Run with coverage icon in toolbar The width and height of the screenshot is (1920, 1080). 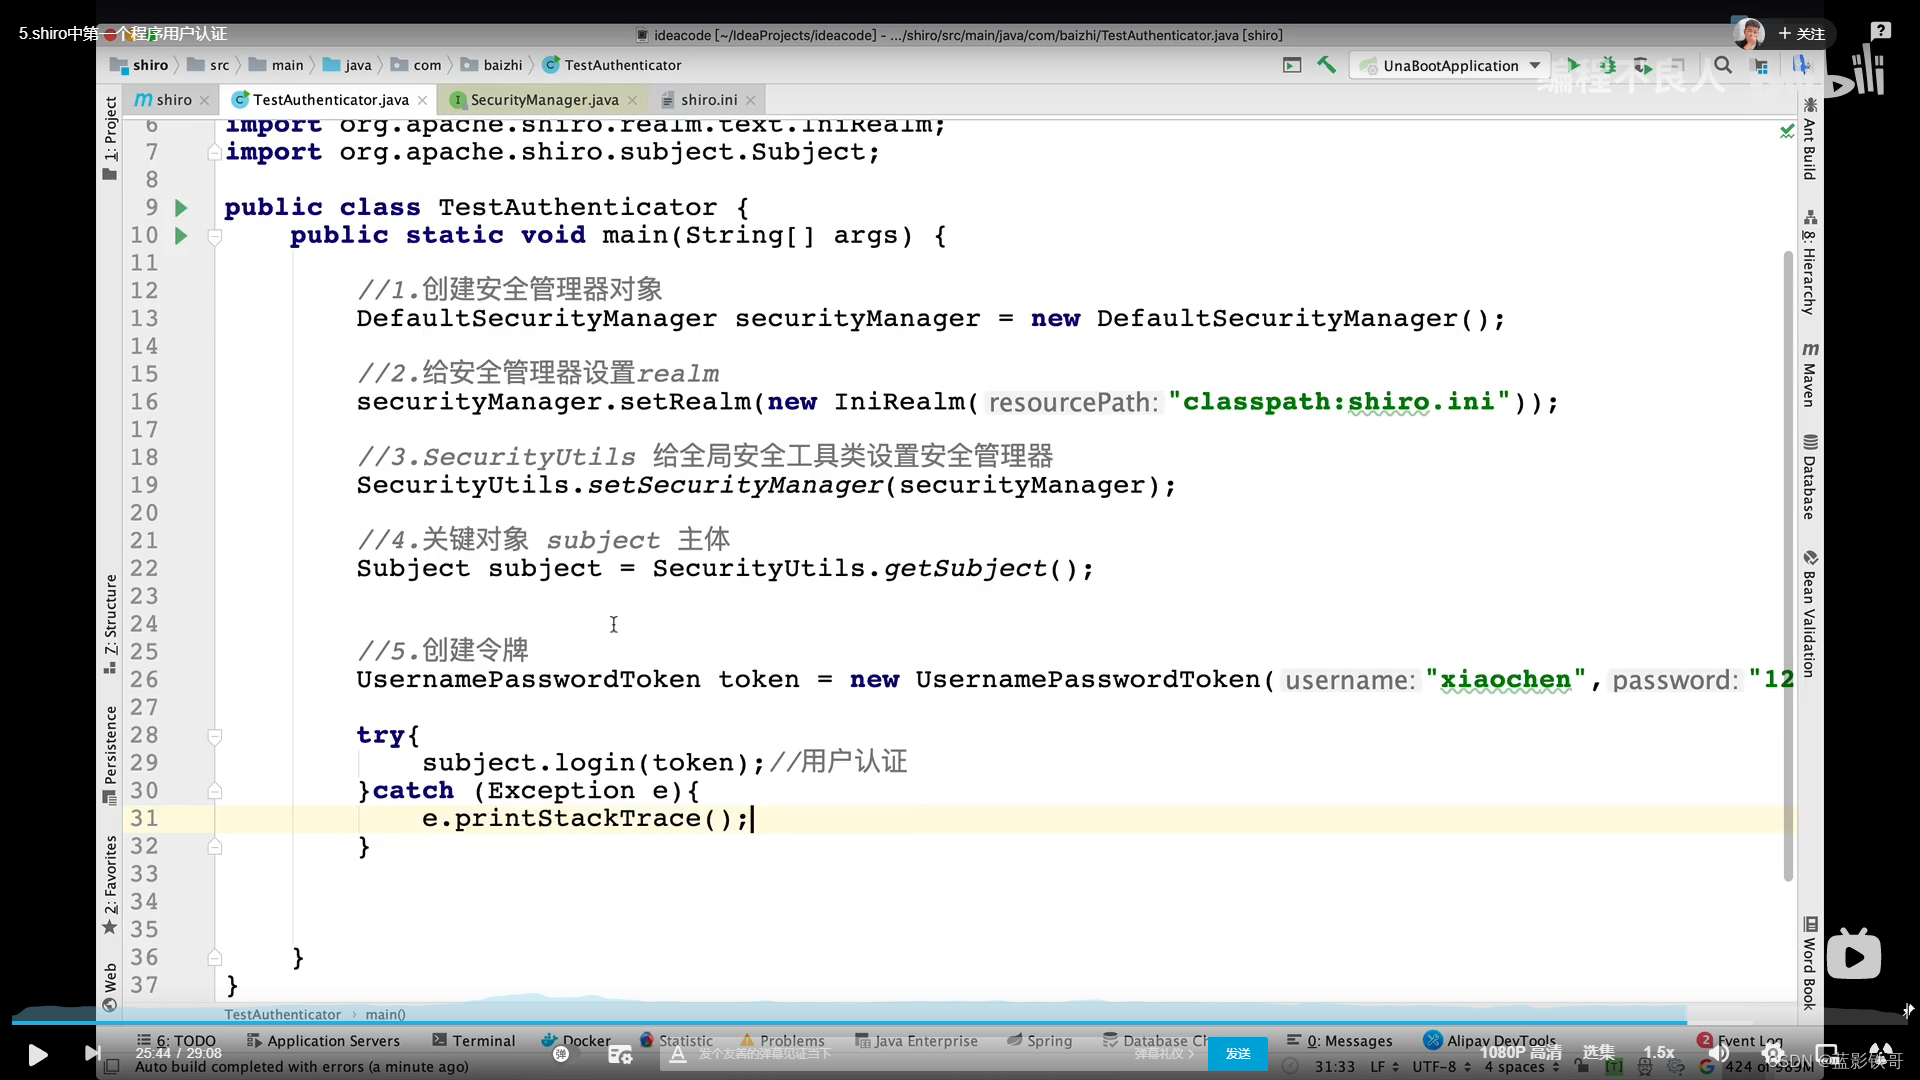coord(1643,65)
